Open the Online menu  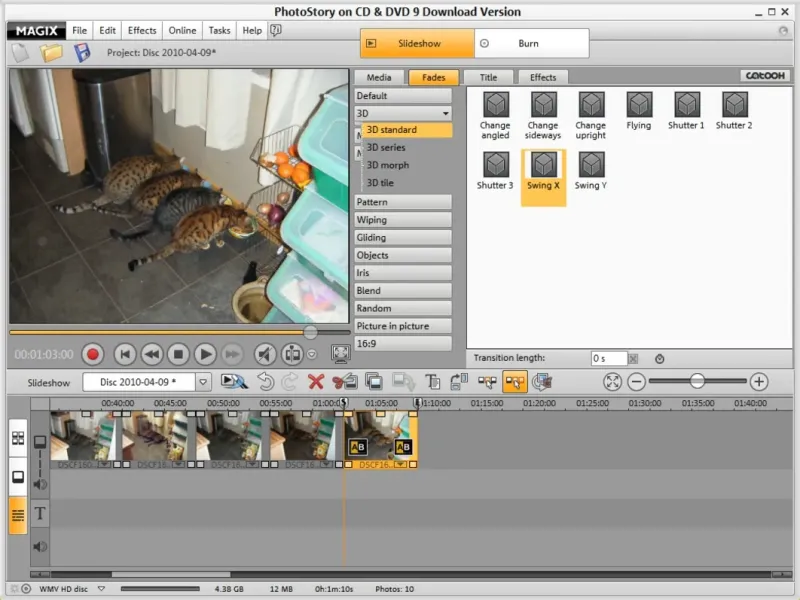click(x=182, y=31)
